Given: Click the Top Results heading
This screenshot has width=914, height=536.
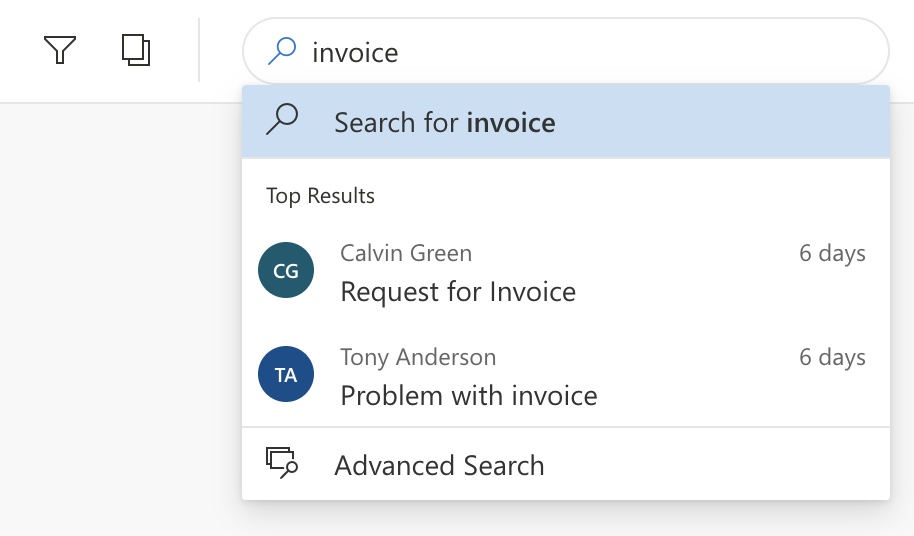Looking at the screenshot, I should (x=320, y=196).
